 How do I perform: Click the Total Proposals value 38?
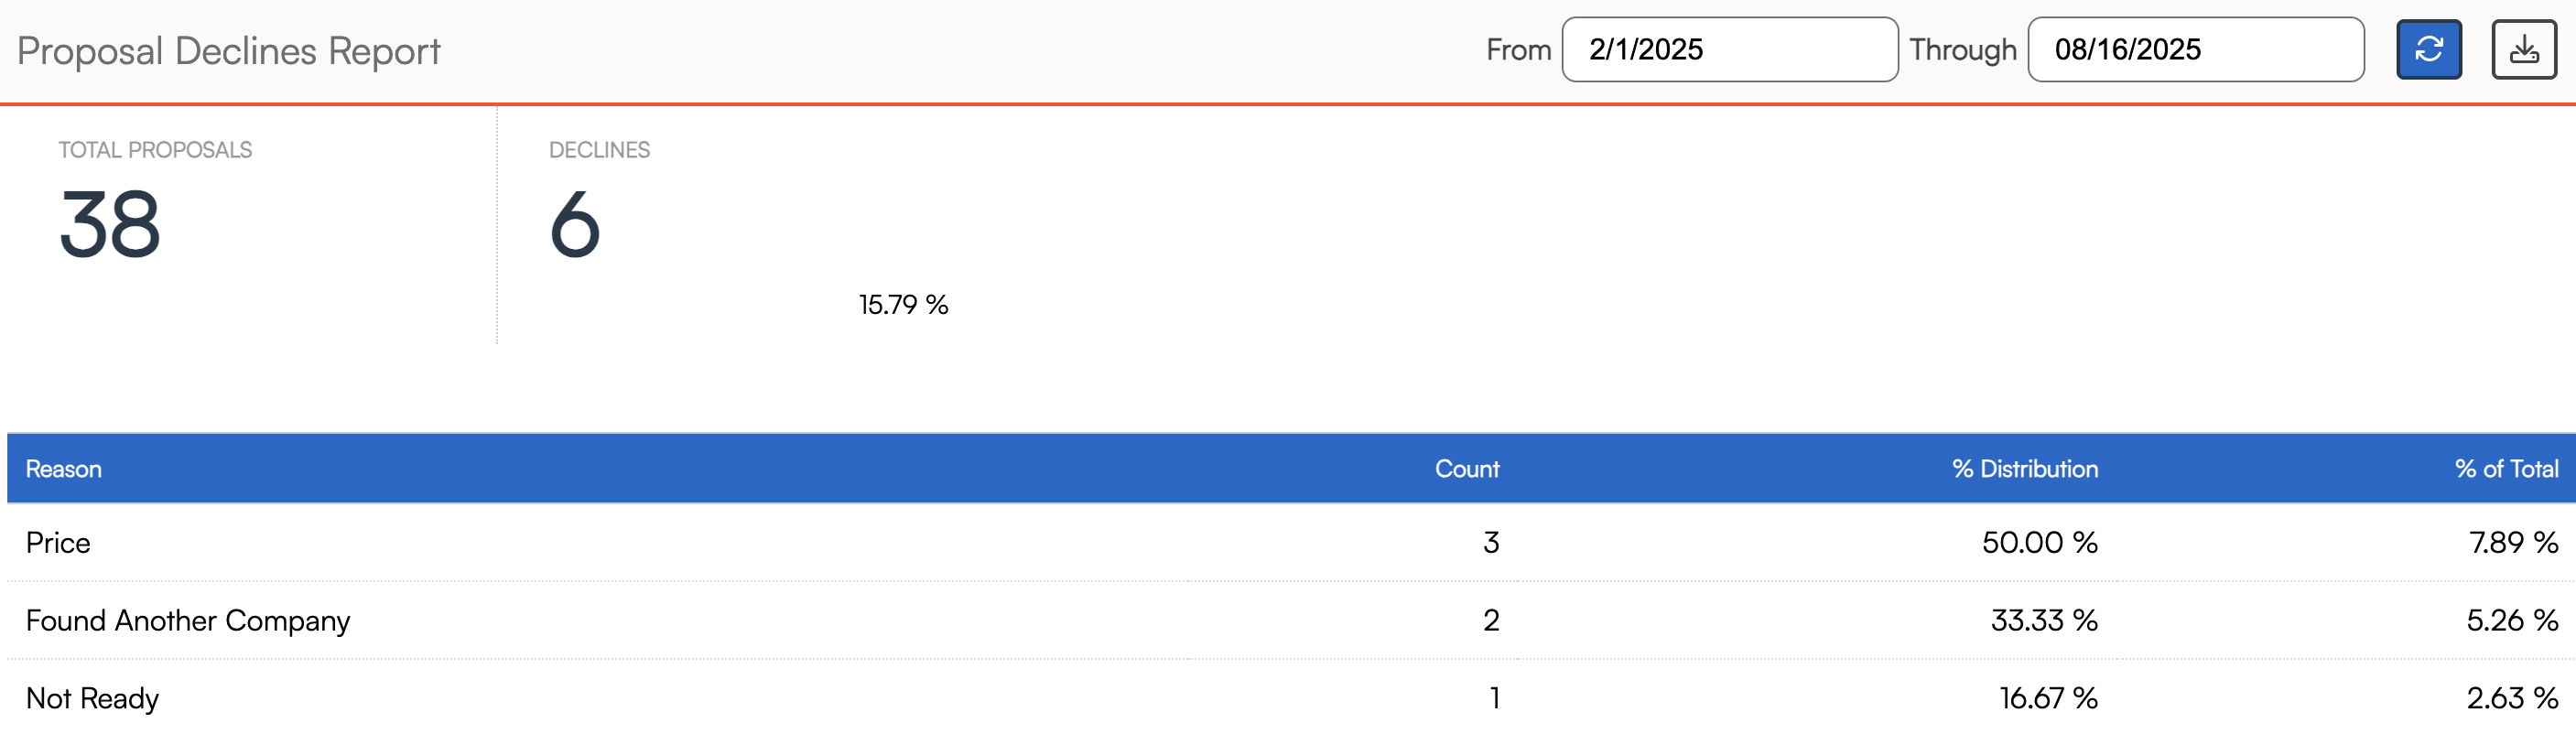coord(110,225)
